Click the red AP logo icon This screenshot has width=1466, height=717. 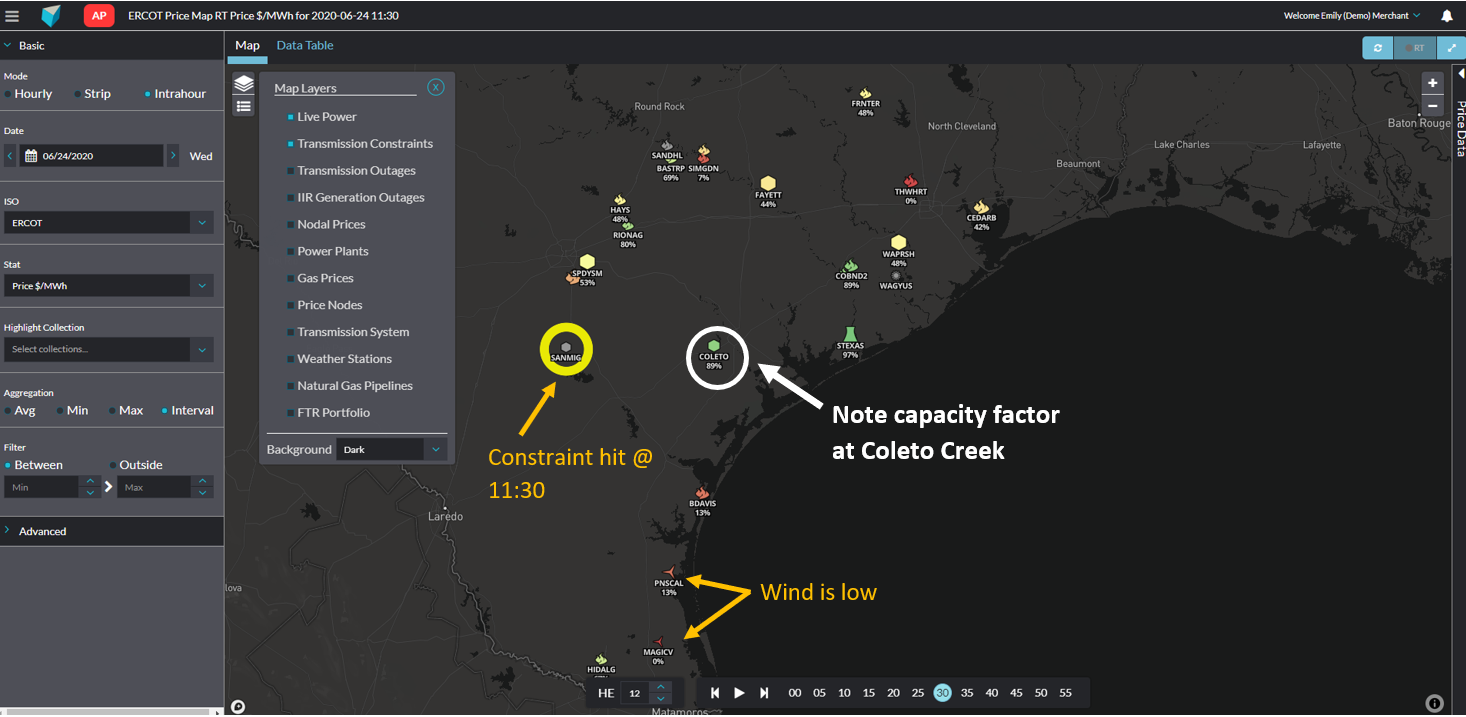[98, 15]
